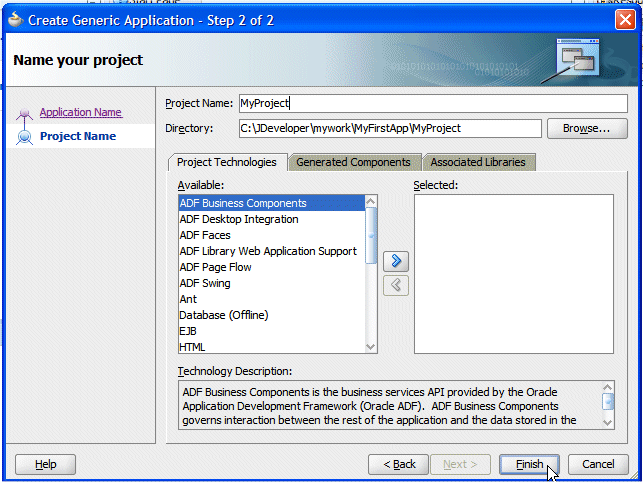Viewport: 643px width, 482px height.
Task: Select Database (Offline) technology
Action: 271,315
